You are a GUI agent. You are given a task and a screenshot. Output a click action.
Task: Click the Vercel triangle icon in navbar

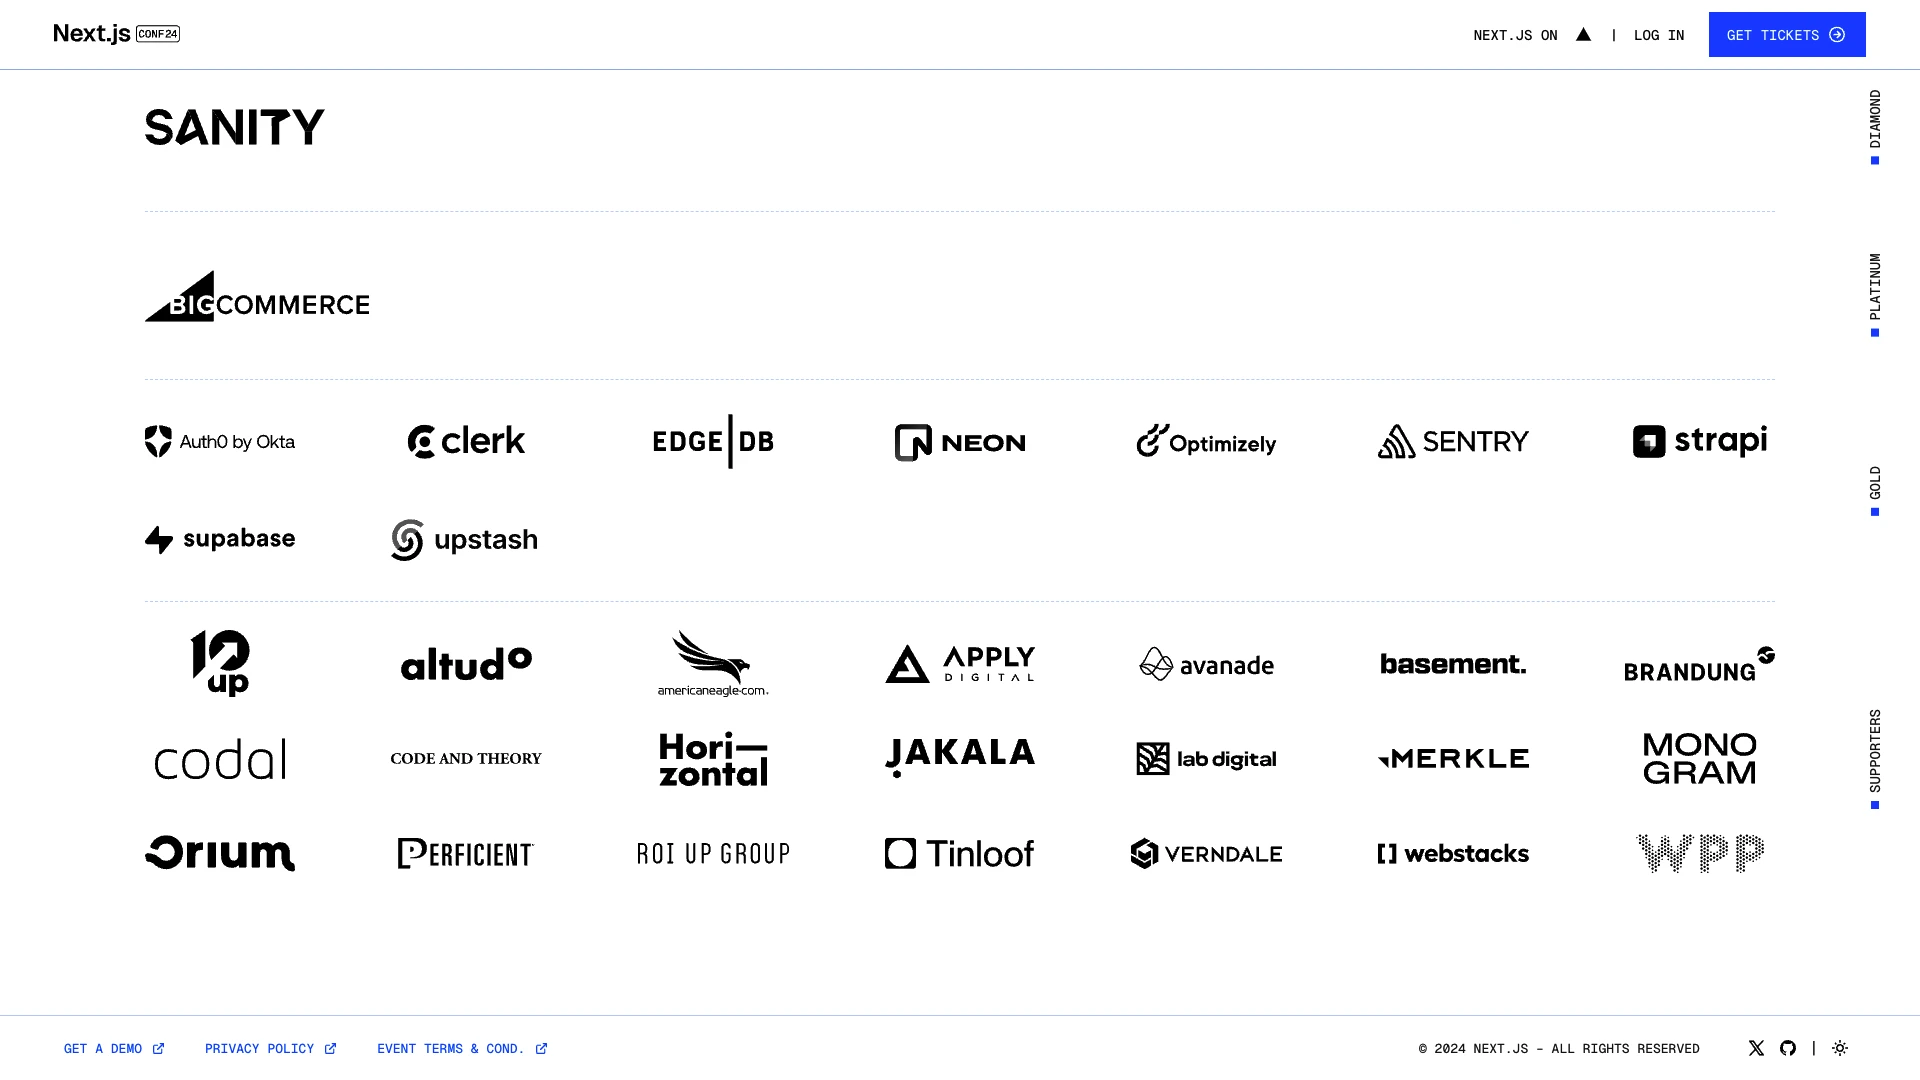[1582, 33]
